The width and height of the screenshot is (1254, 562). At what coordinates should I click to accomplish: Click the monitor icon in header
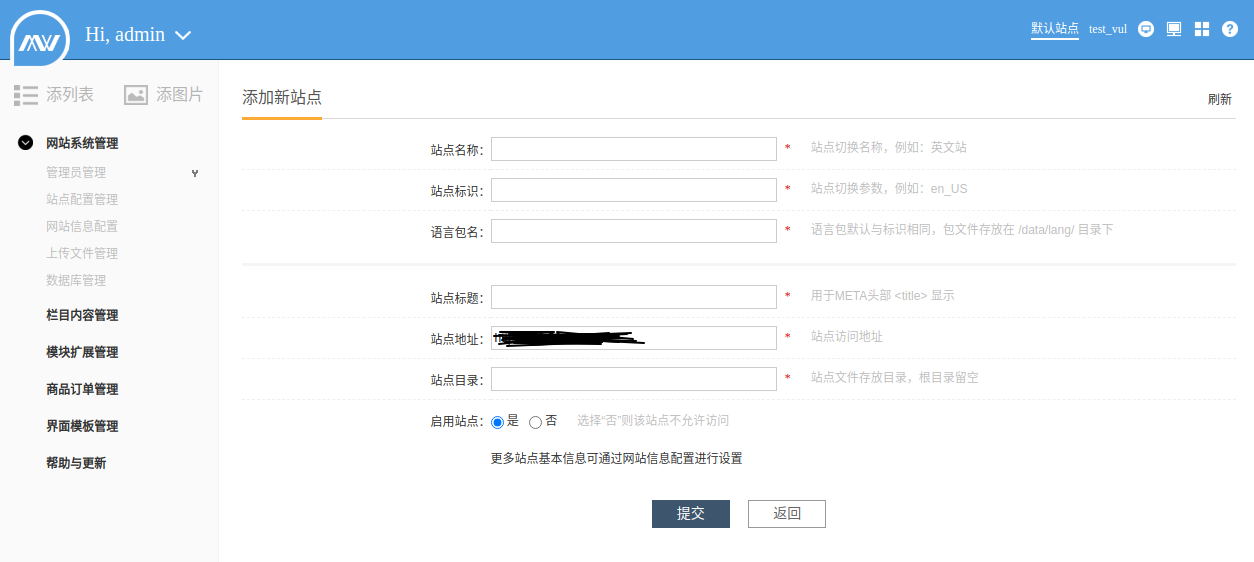pyautogui.click(x=1174, y=29)
